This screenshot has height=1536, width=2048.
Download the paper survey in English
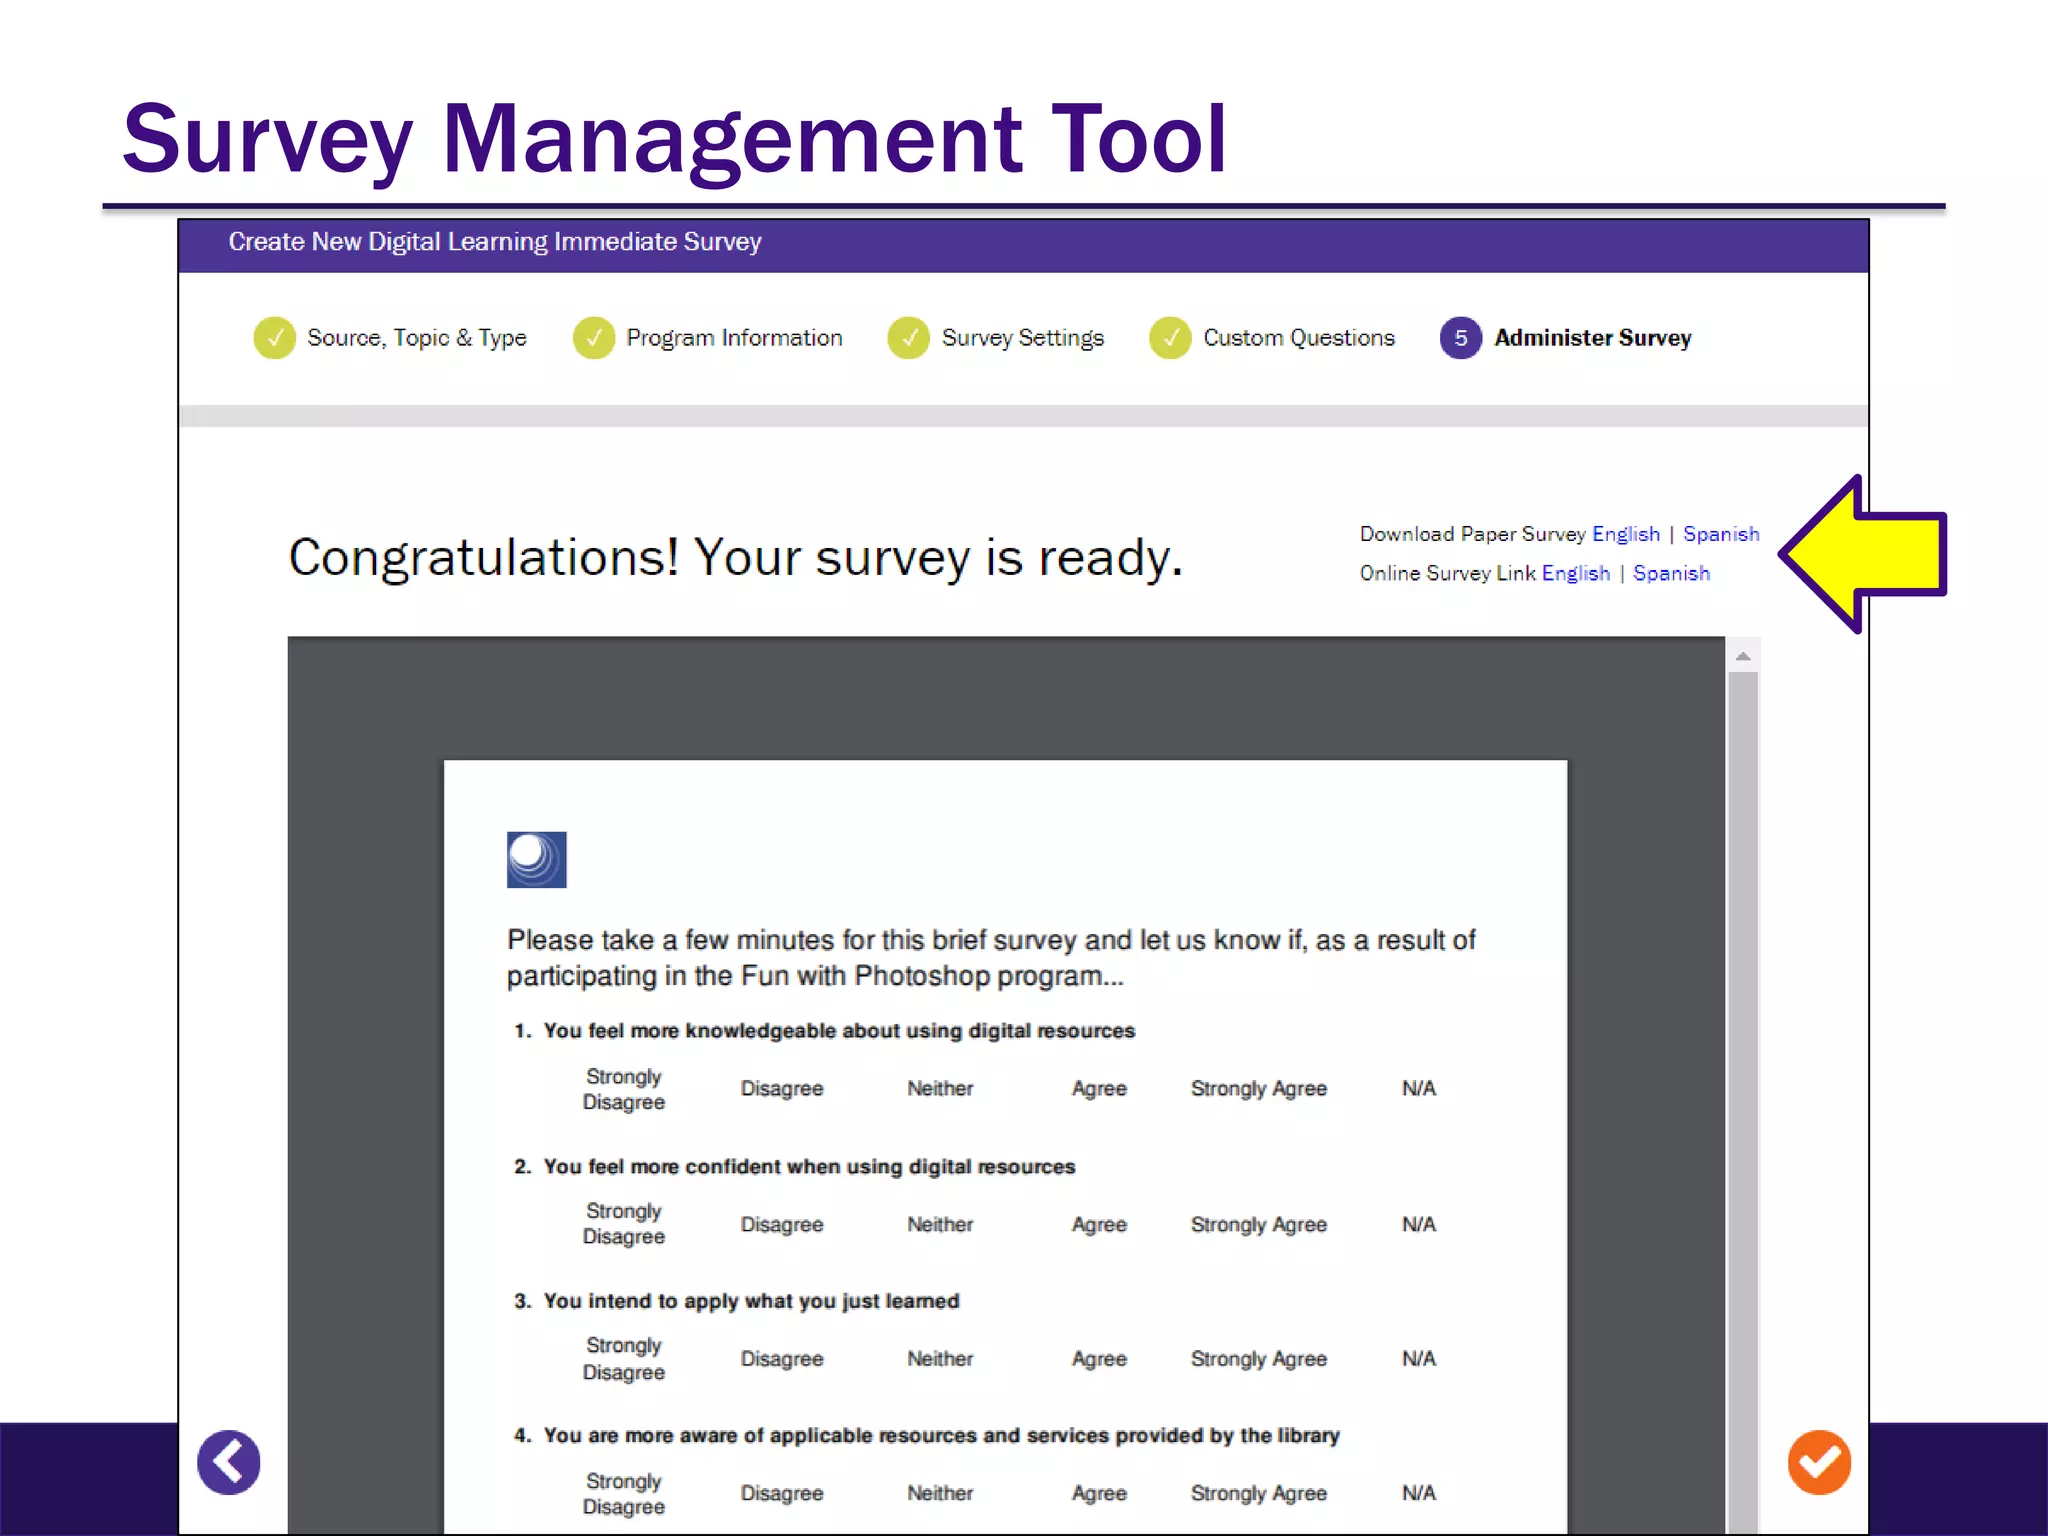click(1626, 534)
